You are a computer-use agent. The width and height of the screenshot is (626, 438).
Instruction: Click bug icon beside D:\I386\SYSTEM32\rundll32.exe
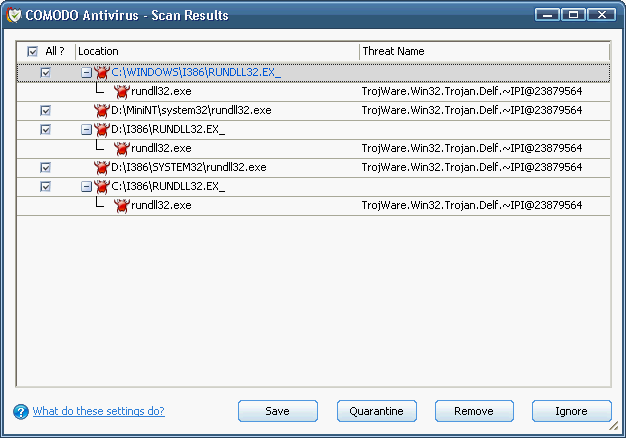tap(102, 168)
